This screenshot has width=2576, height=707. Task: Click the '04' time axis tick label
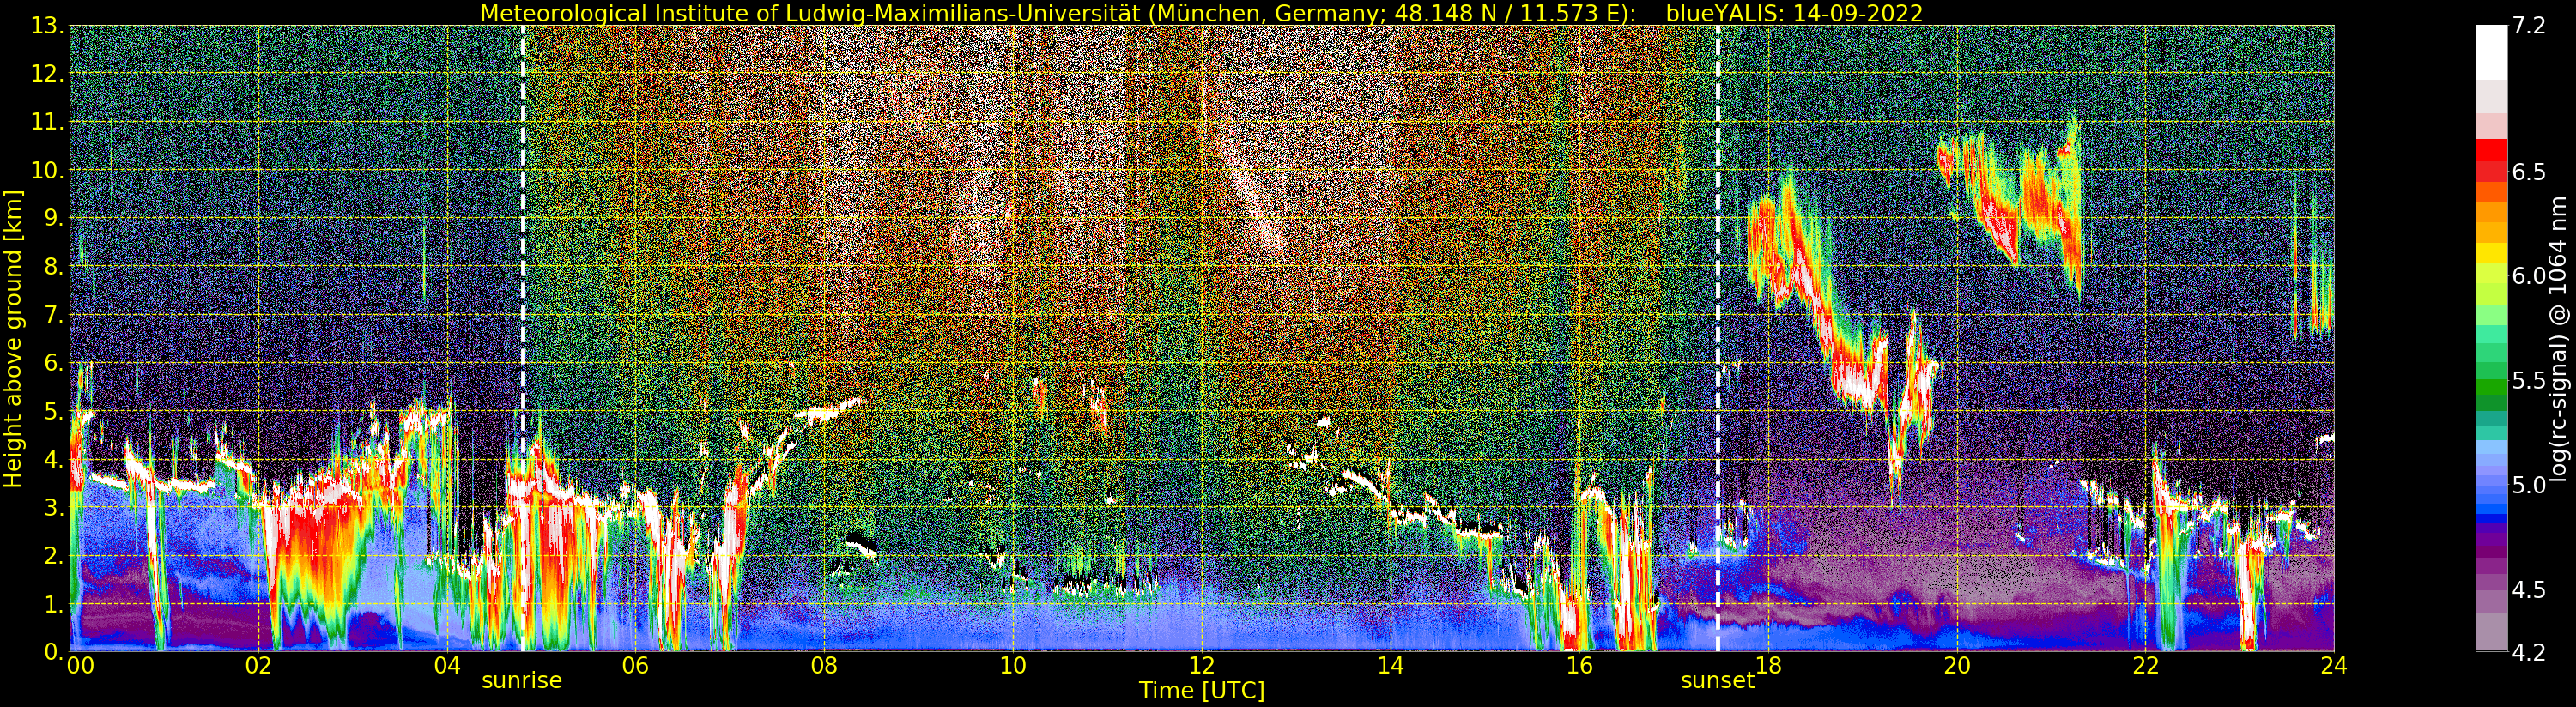click(447, 666)
